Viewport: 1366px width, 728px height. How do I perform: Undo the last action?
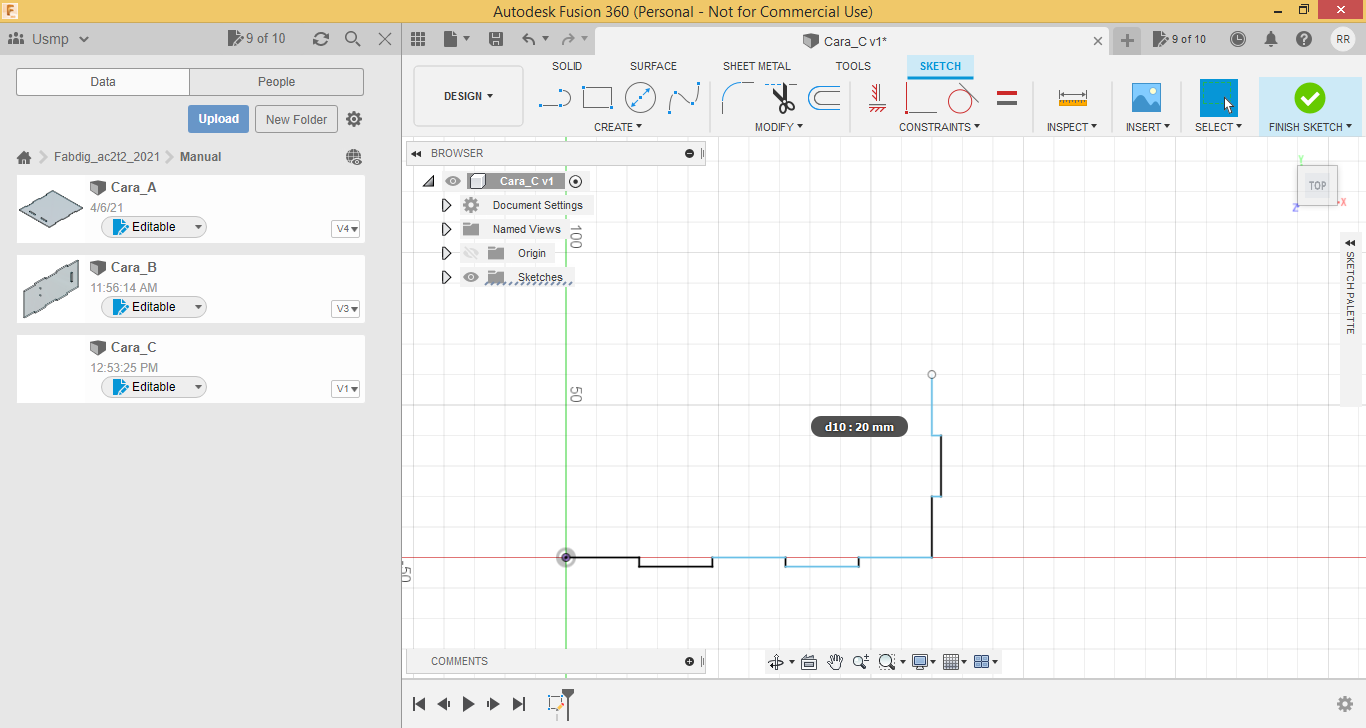pyautogui.click(x=529, y=39)
